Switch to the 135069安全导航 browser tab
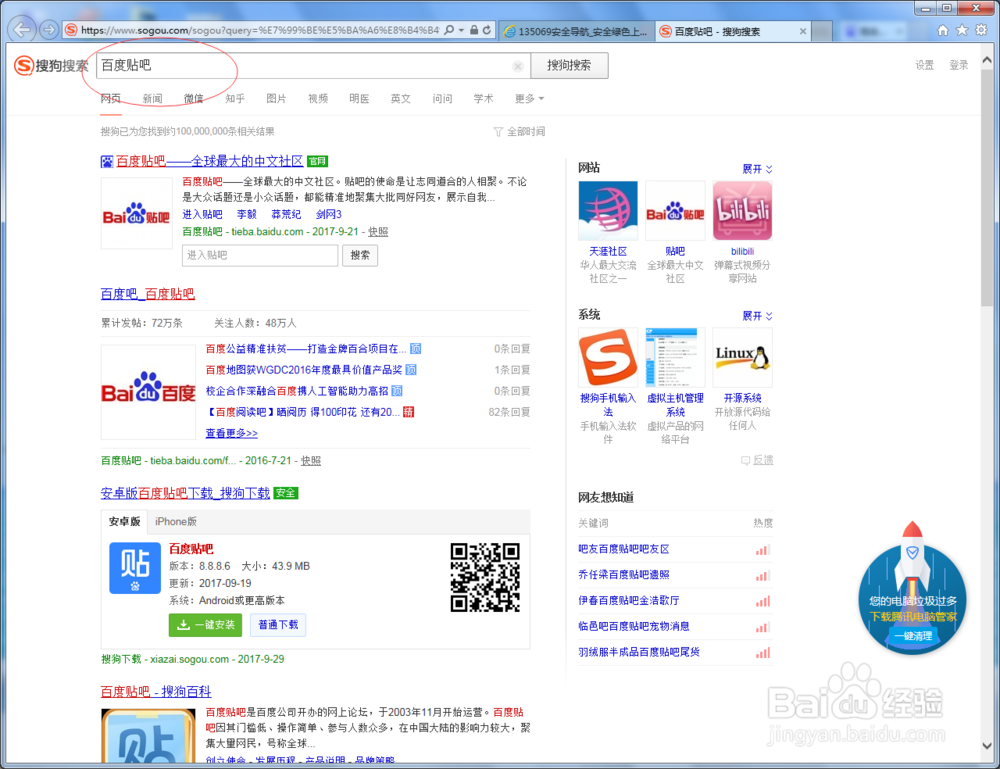The width and height of the screenshot is (1000, 769). click(576, 31)
